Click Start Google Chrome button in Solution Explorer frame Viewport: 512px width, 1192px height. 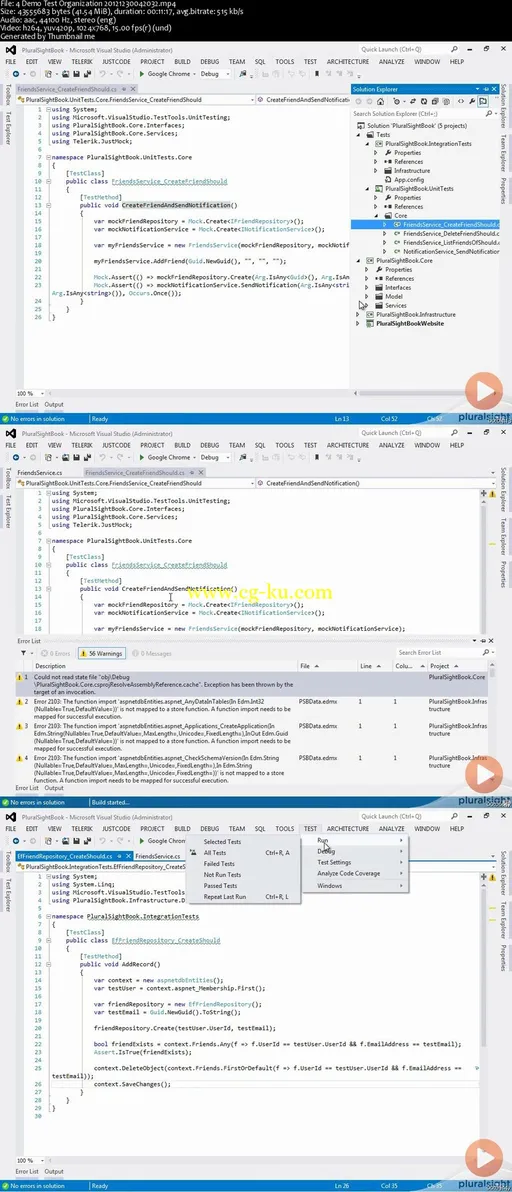click(165, 74)
